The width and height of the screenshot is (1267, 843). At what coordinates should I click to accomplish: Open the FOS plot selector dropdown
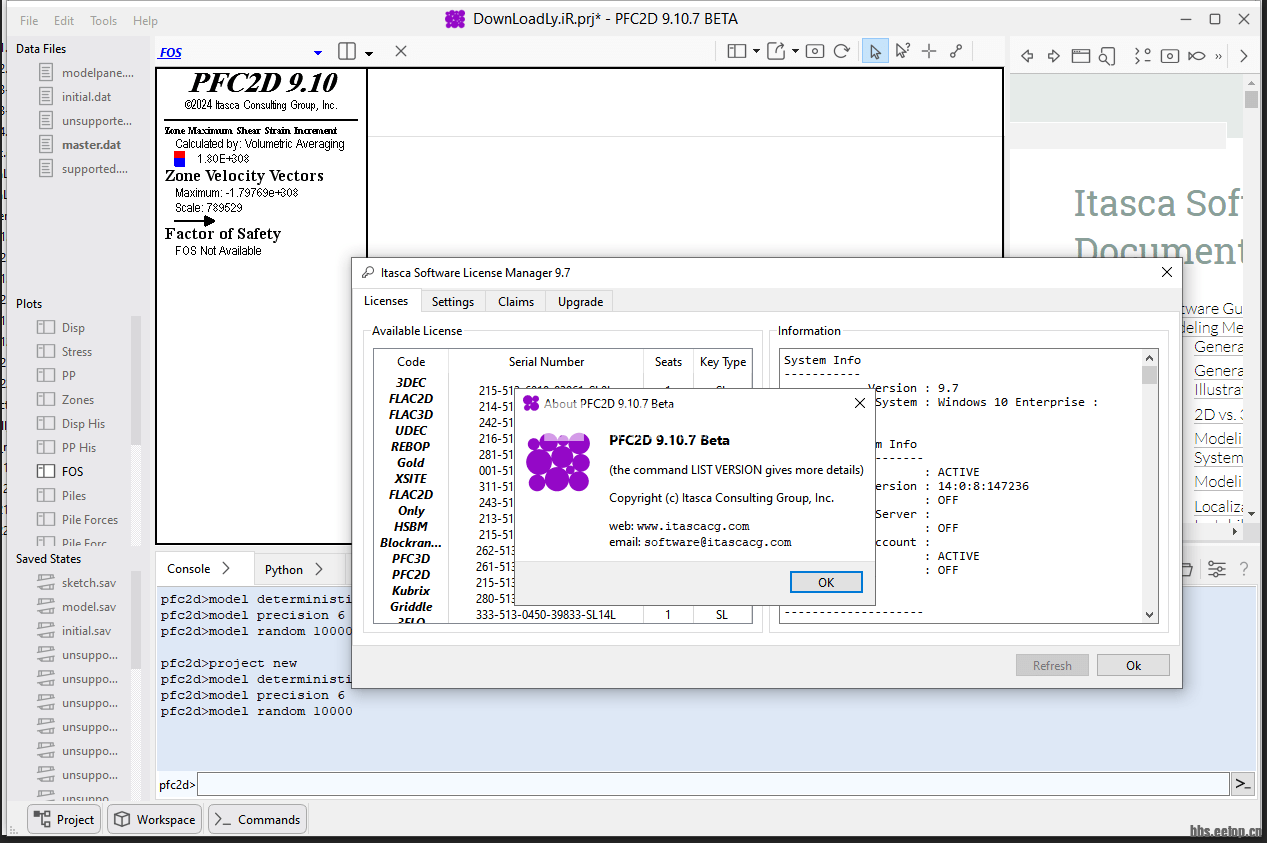click(x=318, y=53)
